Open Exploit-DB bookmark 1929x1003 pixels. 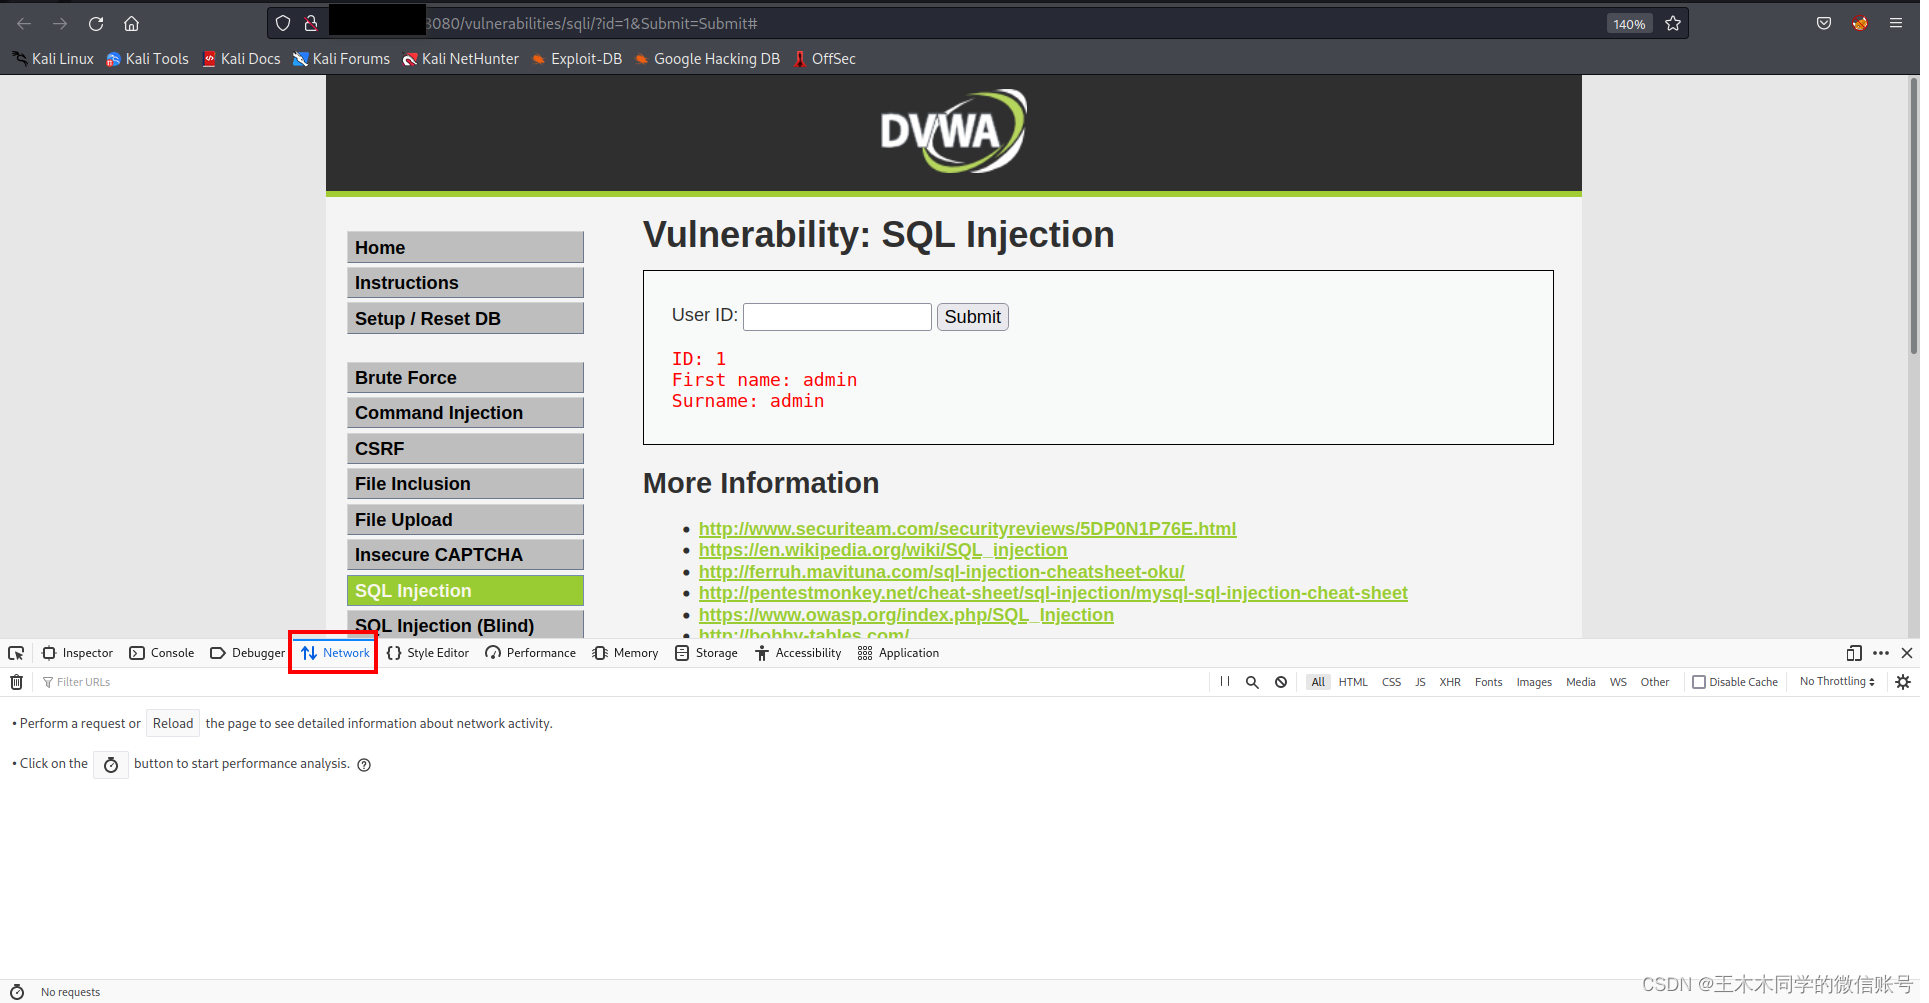[576, 59]
